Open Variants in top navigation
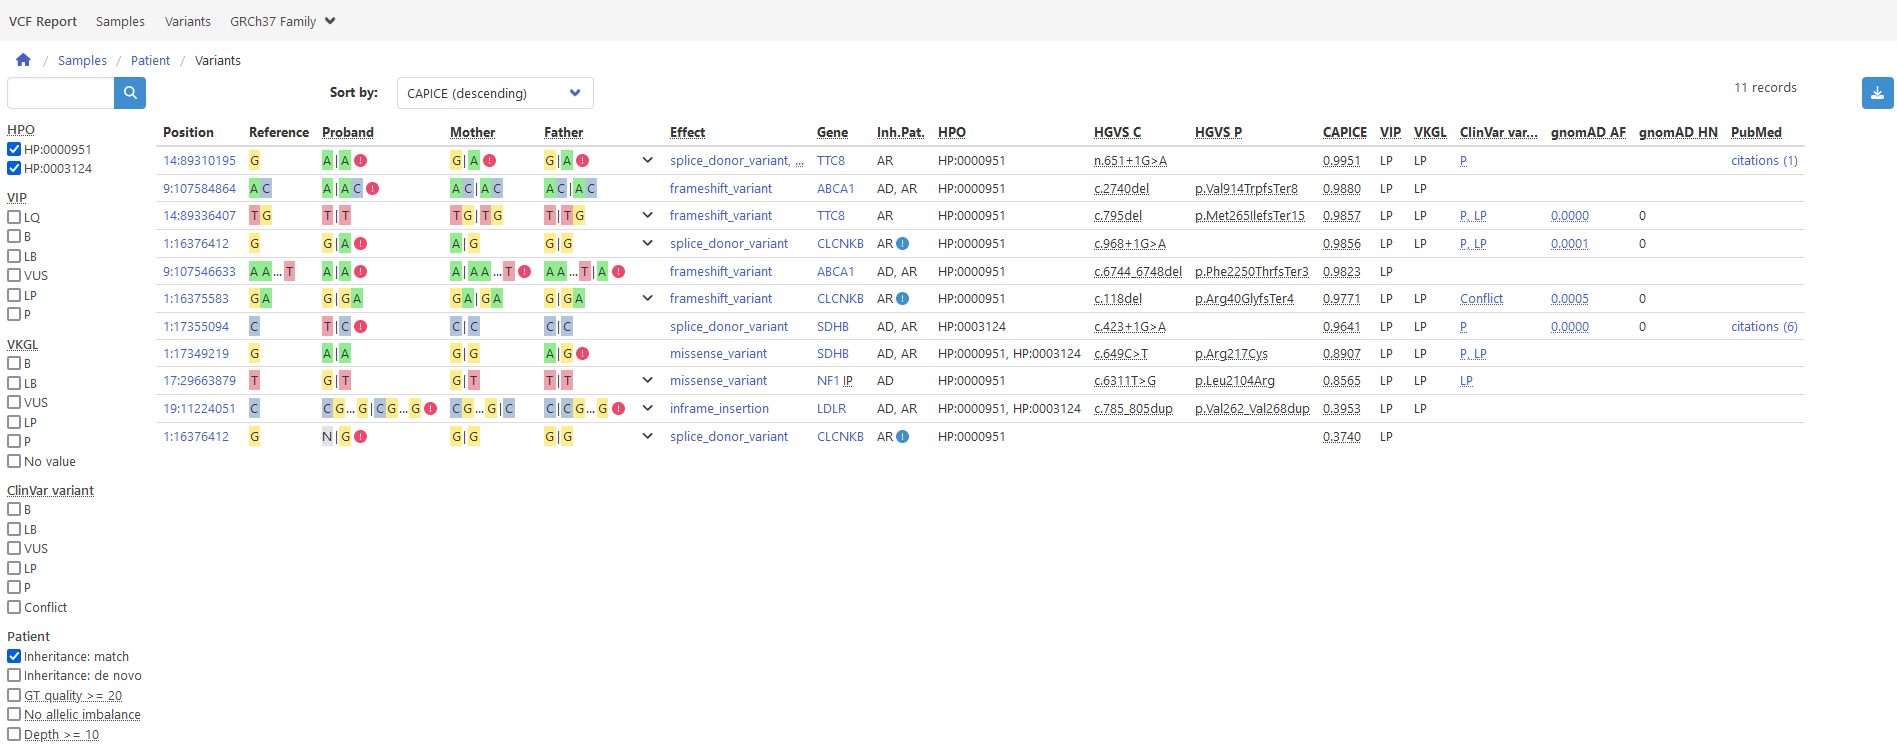The width and height of the screenshot is (1897, 749). tap(188, 21)
